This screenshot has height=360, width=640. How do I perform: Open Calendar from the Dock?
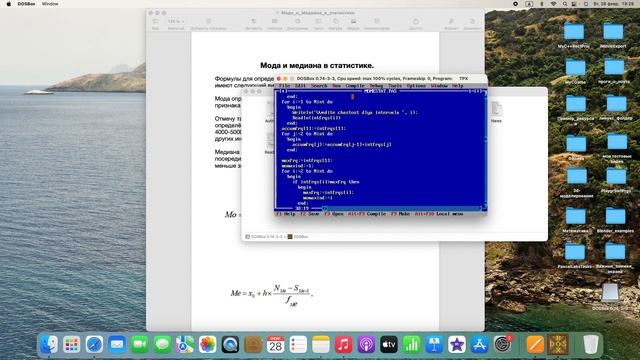pos(276,345)
